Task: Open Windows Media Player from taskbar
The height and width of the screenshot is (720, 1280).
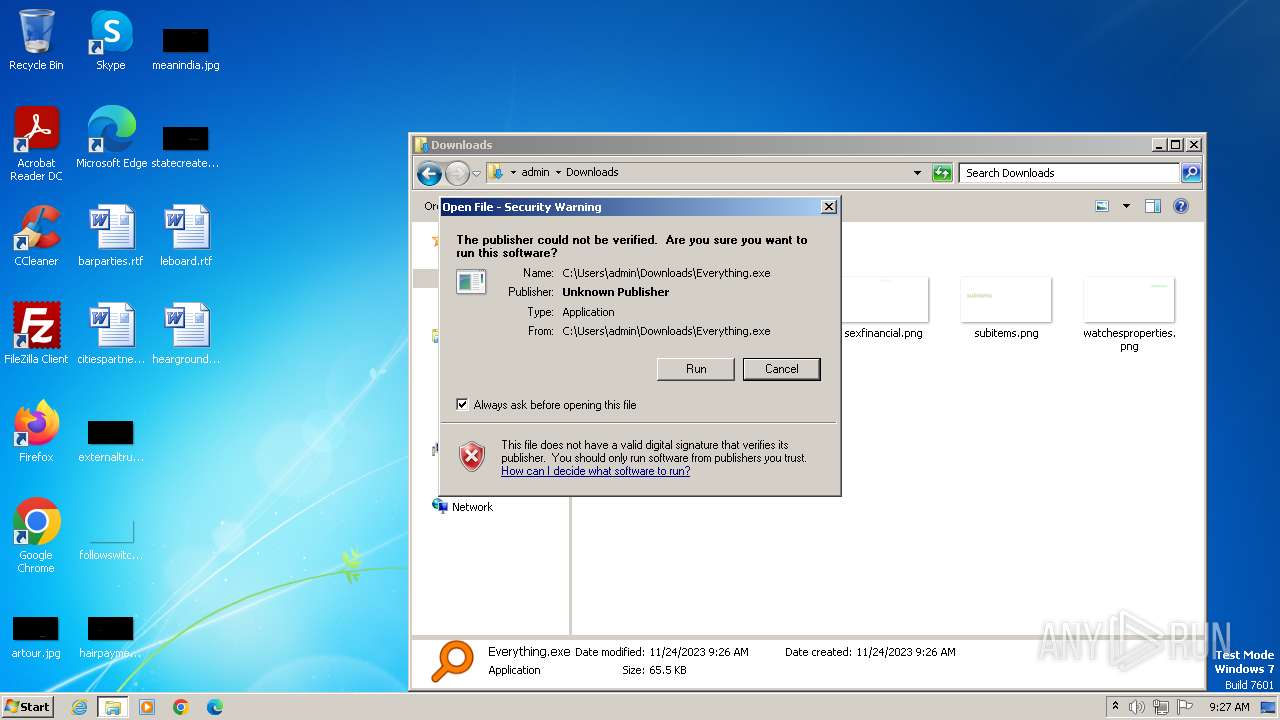Action: 147,707
